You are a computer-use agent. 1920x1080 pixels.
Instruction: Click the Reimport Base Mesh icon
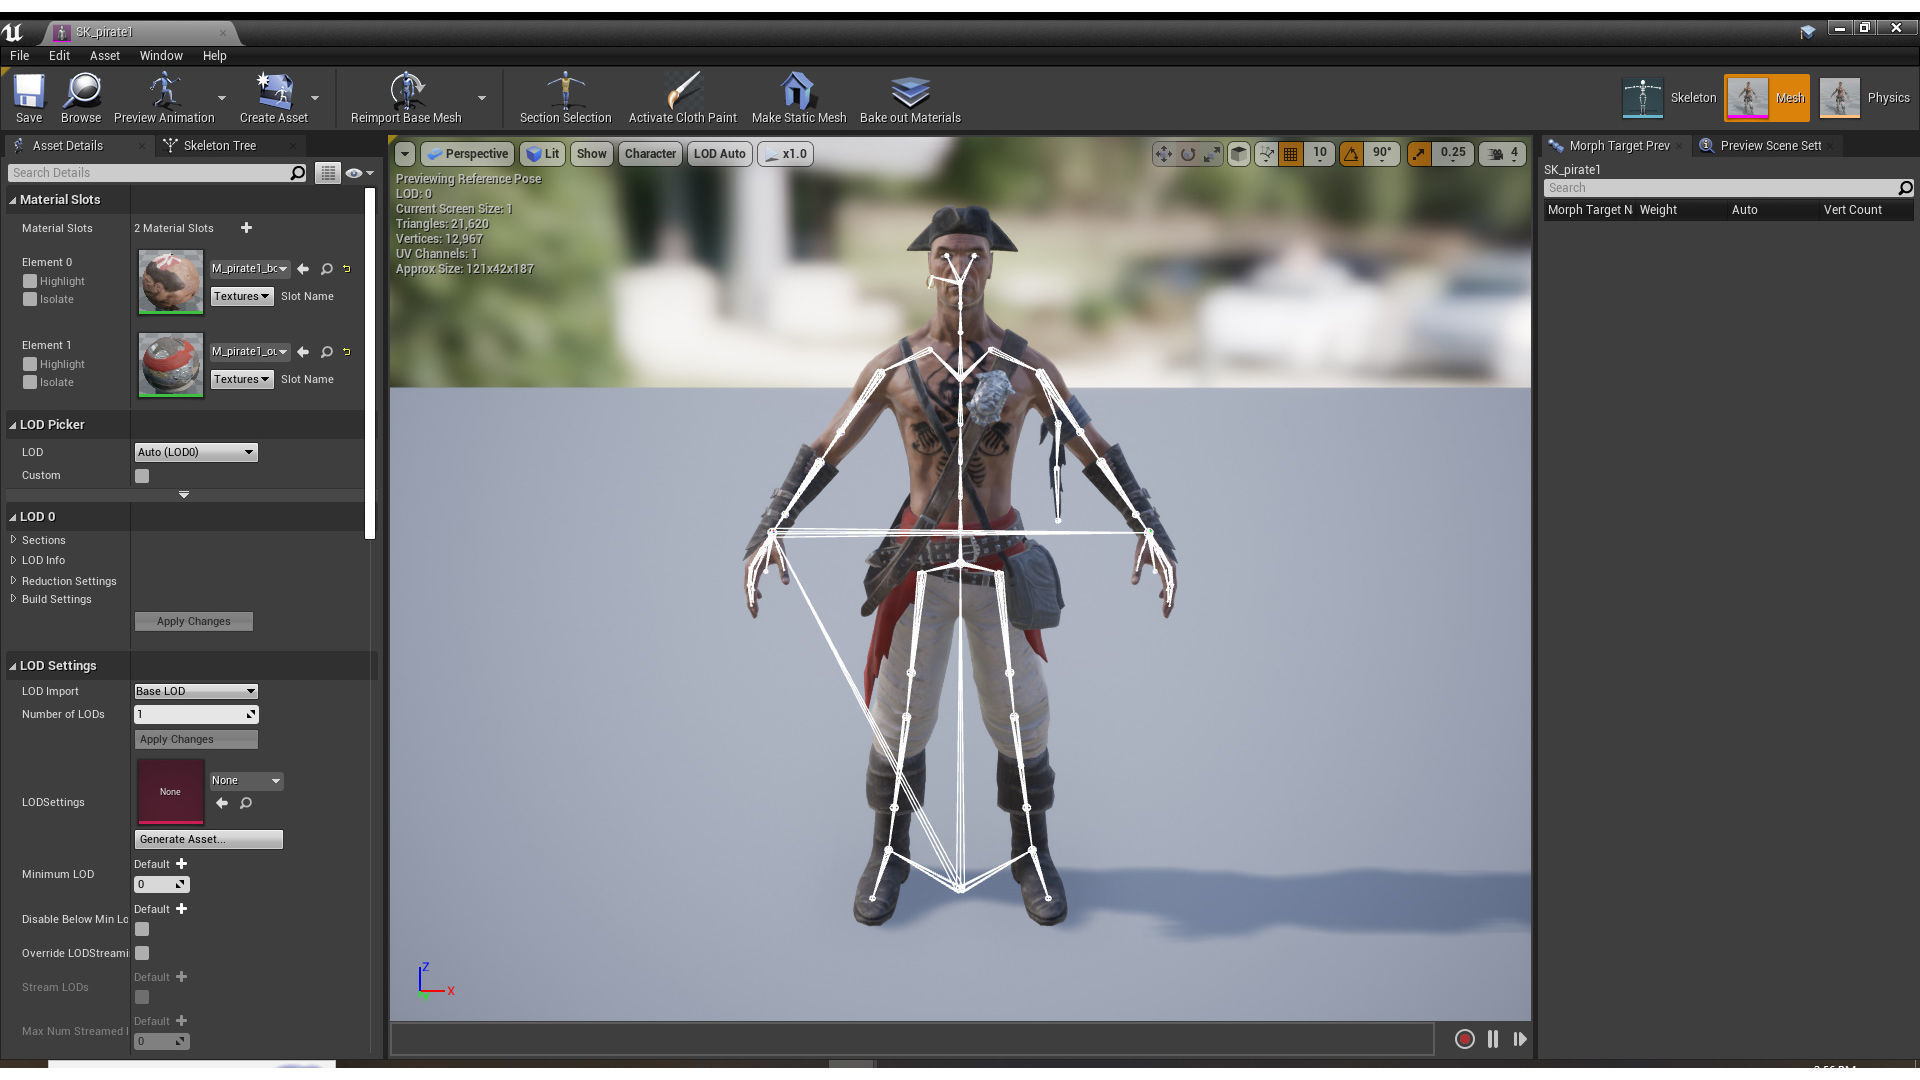(406, 97)
